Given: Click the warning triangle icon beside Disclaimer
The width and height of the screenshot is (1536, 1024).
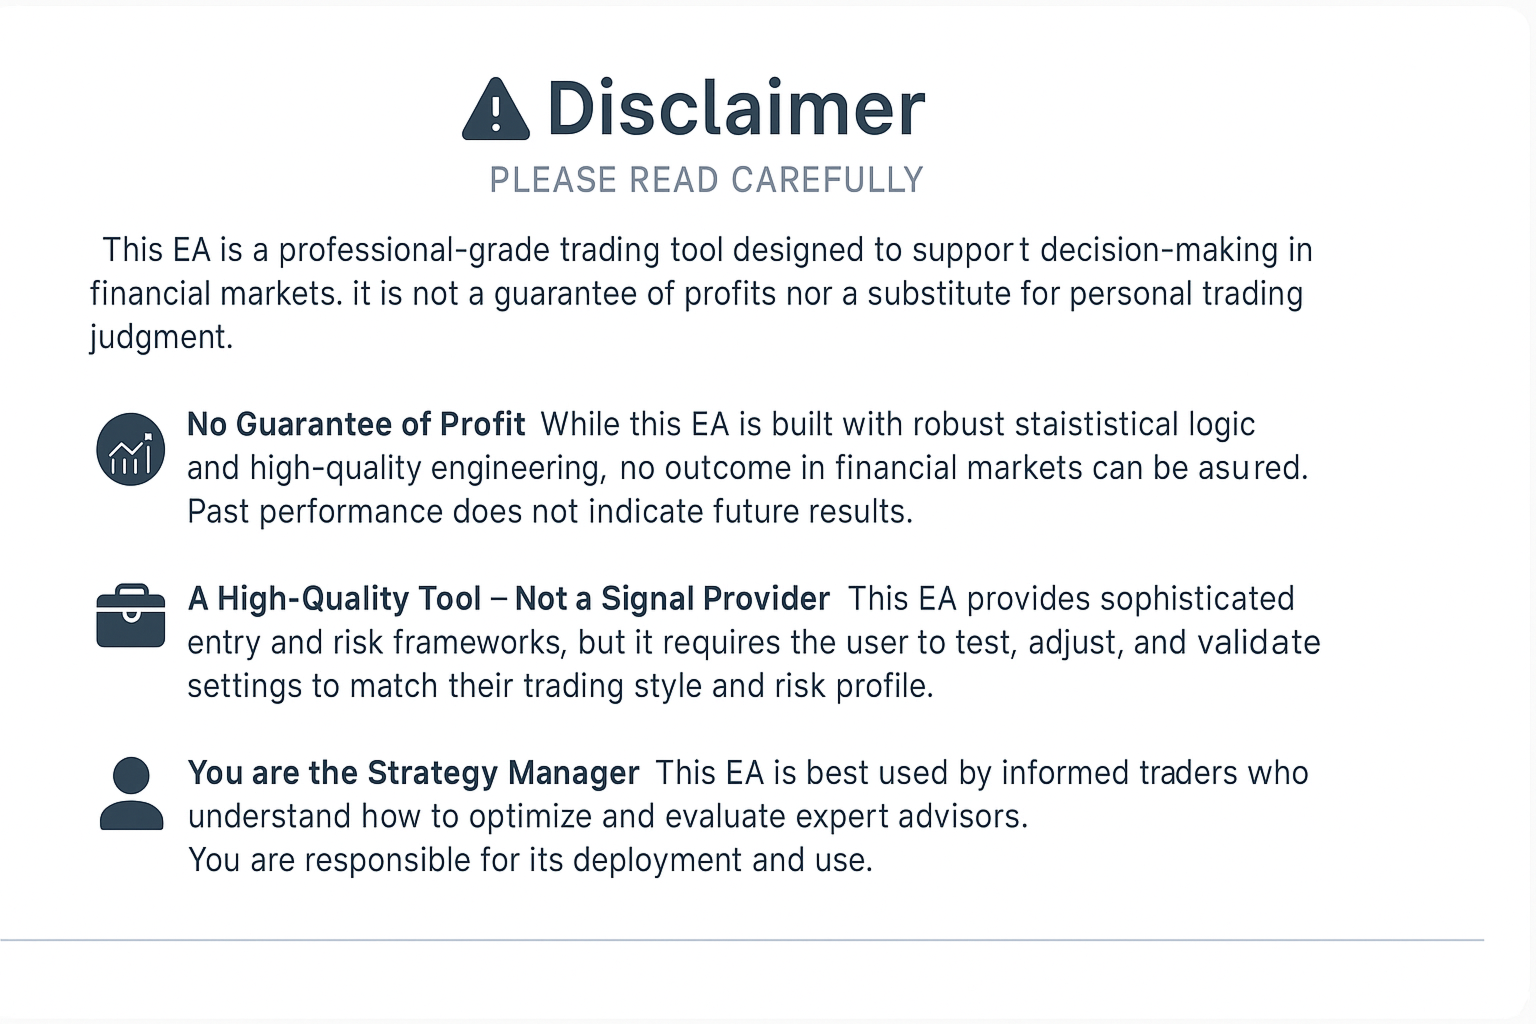Looking at the screenshot, I should click(x=496, y=109).
